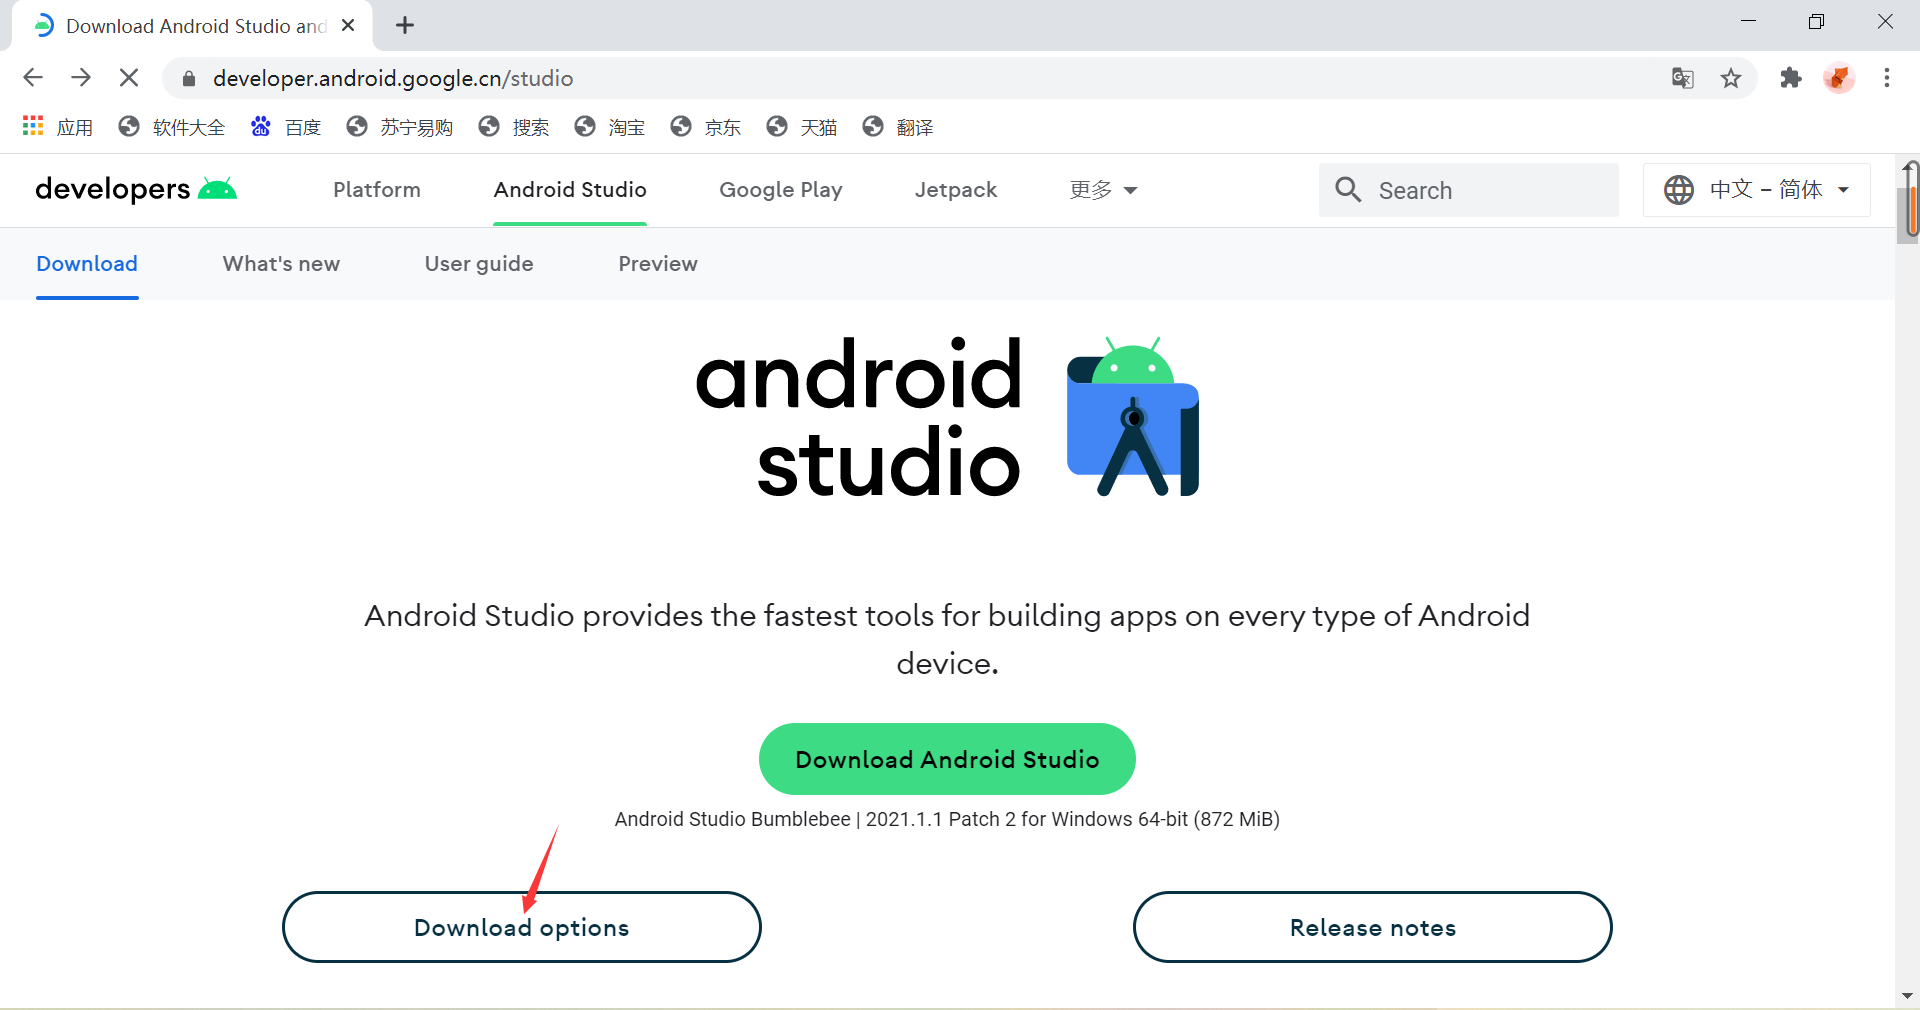Open the Chrome extensions puzzle icon
1920x1010 pixels.
(x=1791, y=78)
